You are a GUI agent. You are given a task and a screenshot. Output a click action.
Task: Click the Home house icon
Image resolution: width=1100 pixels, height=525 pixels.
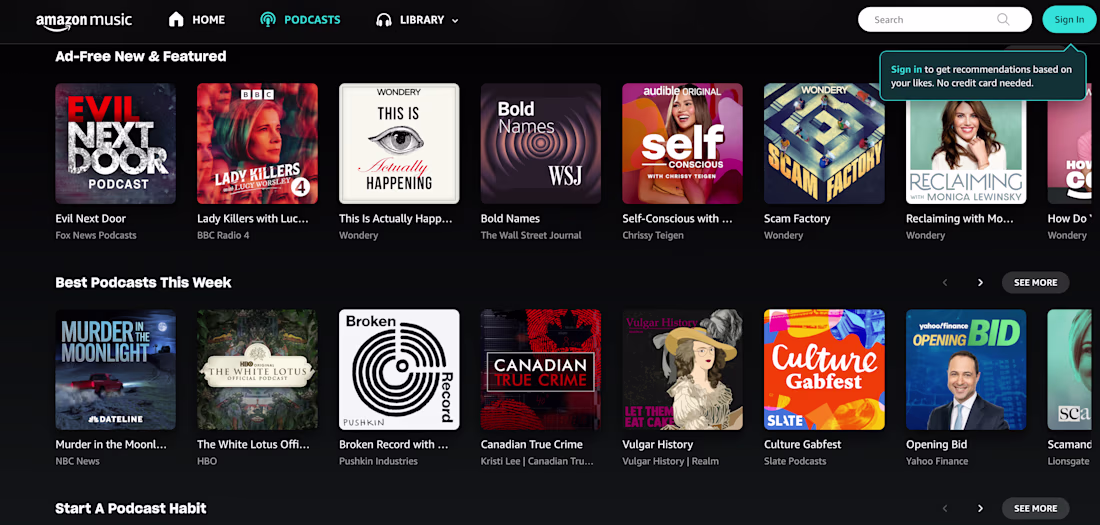[x=176, y=20]
